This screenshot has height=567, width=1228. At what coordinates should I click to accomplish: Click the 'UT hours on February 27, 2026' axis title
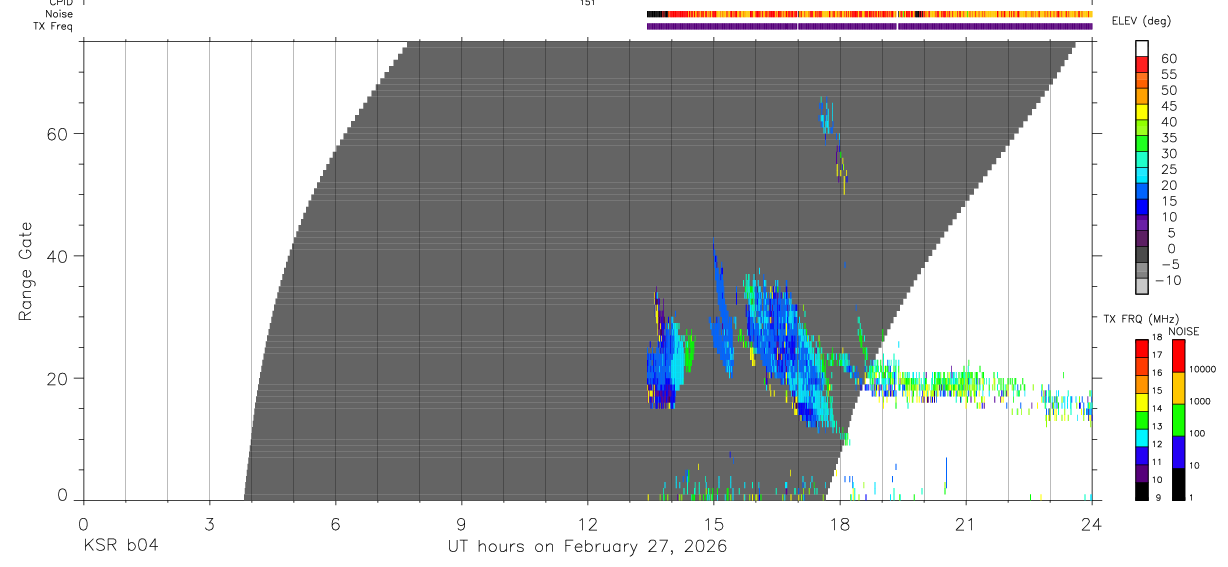pos(587,546)
